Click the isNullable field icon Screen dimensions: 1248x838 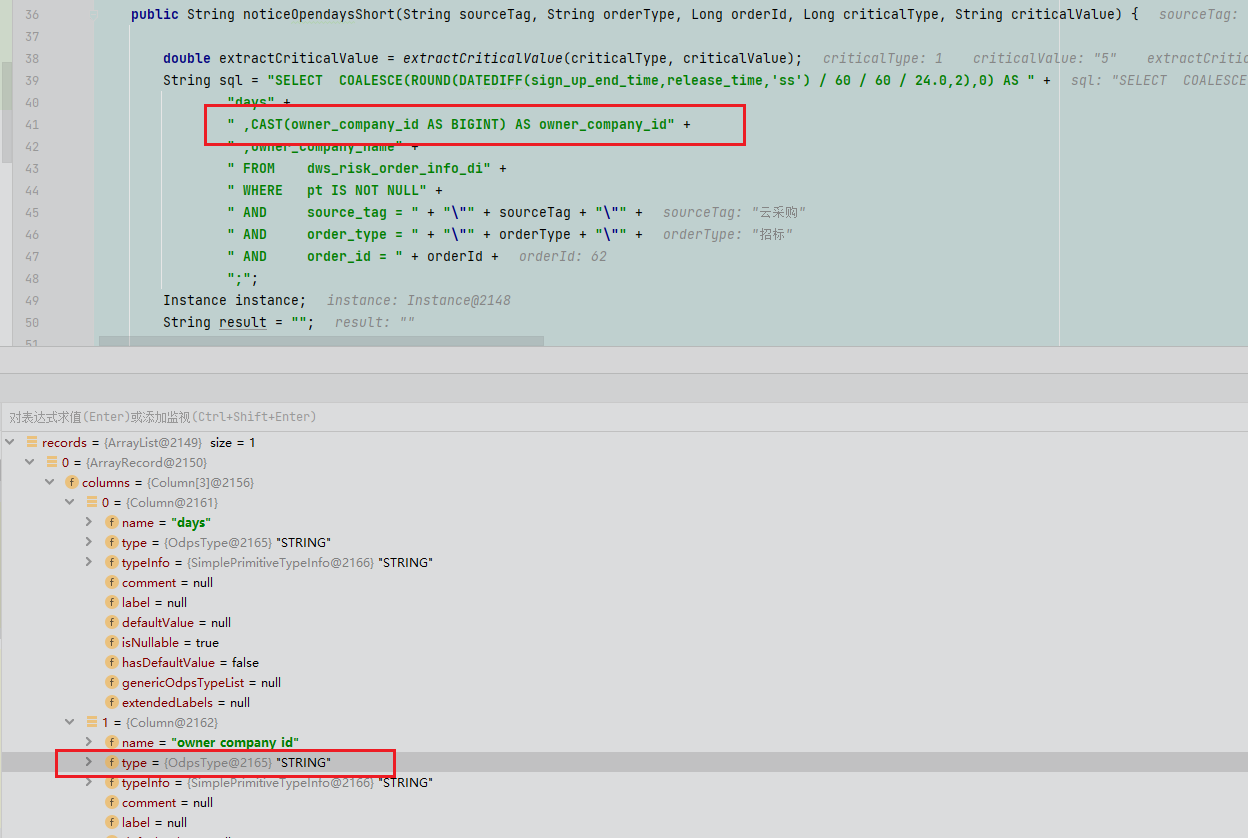pos(112,642)
